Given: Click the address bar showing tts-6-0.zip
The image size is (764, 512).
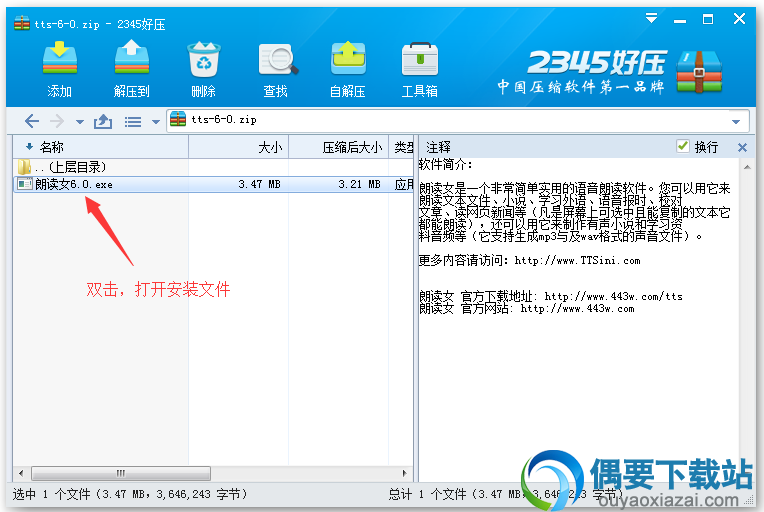Looking at the screenshot, I should [x=457, y=120].
